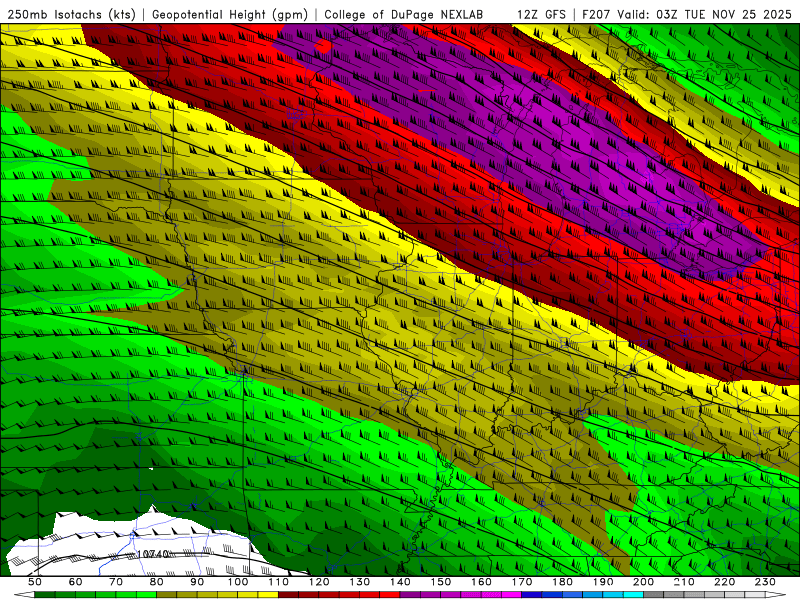Select the olive swatch just right of 80

pos(166,594)
